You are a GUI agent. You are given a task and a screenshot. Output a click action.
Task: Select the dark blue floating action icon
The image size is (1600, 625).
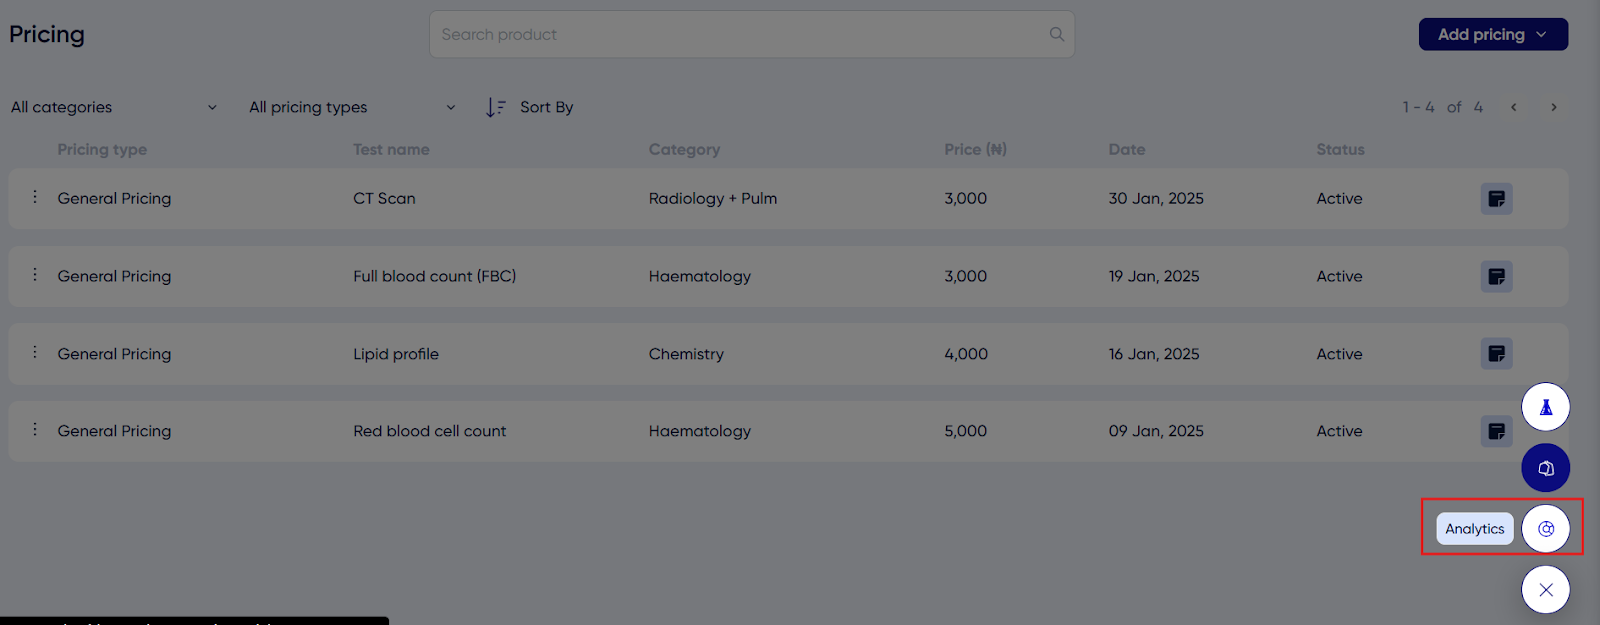(x=1546, y=468)
